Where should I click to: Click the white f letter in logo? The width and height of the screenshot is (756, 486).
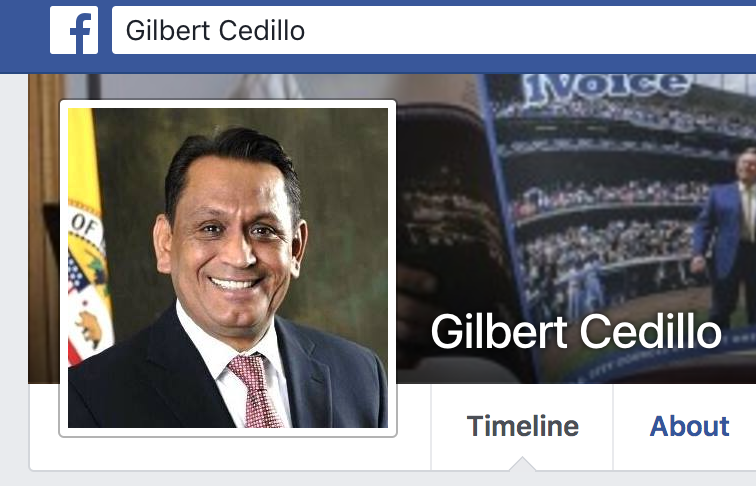coord(81,33)
